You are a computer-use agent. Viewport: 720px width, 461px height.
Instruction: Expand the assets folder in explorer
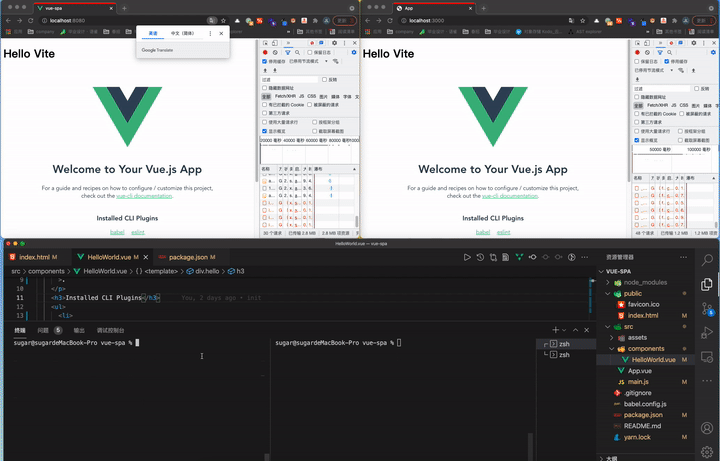click(612, 337)
